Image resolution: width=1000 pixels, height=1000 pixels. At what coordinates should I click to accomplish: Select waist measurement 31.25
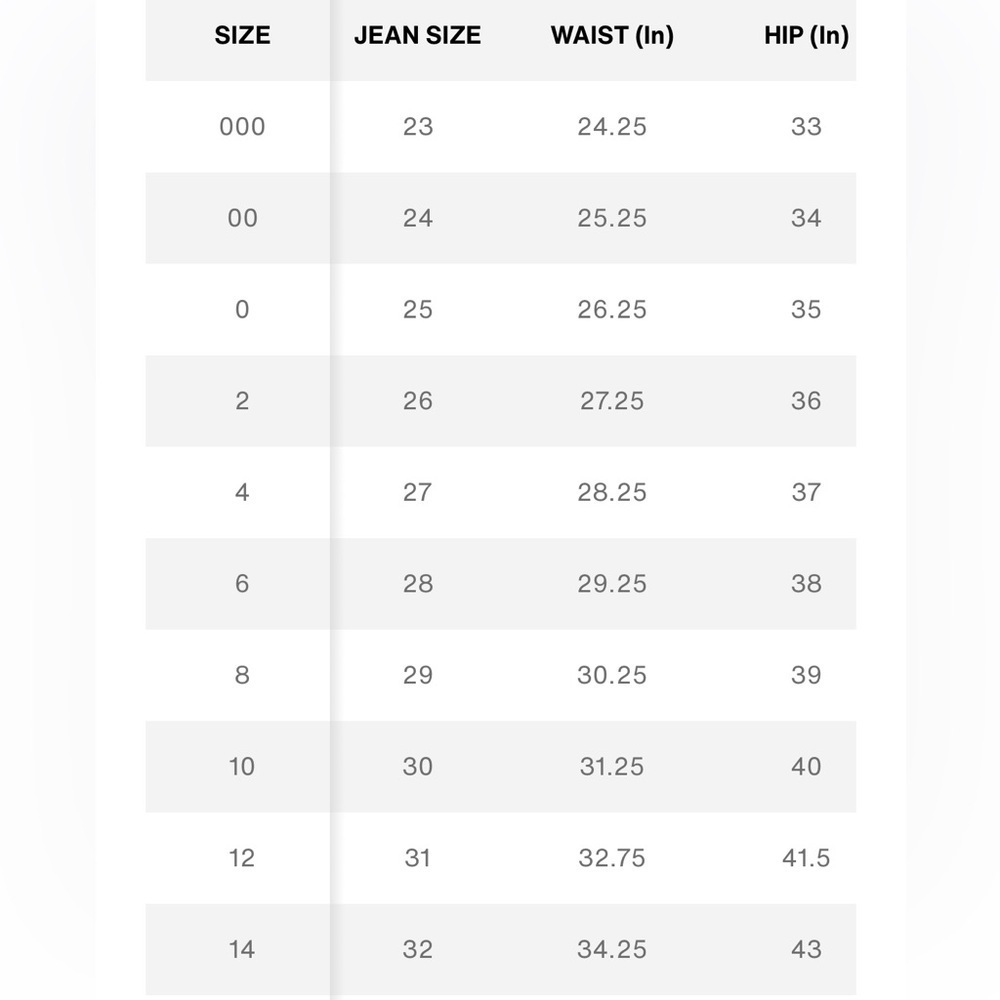point(612,767)
